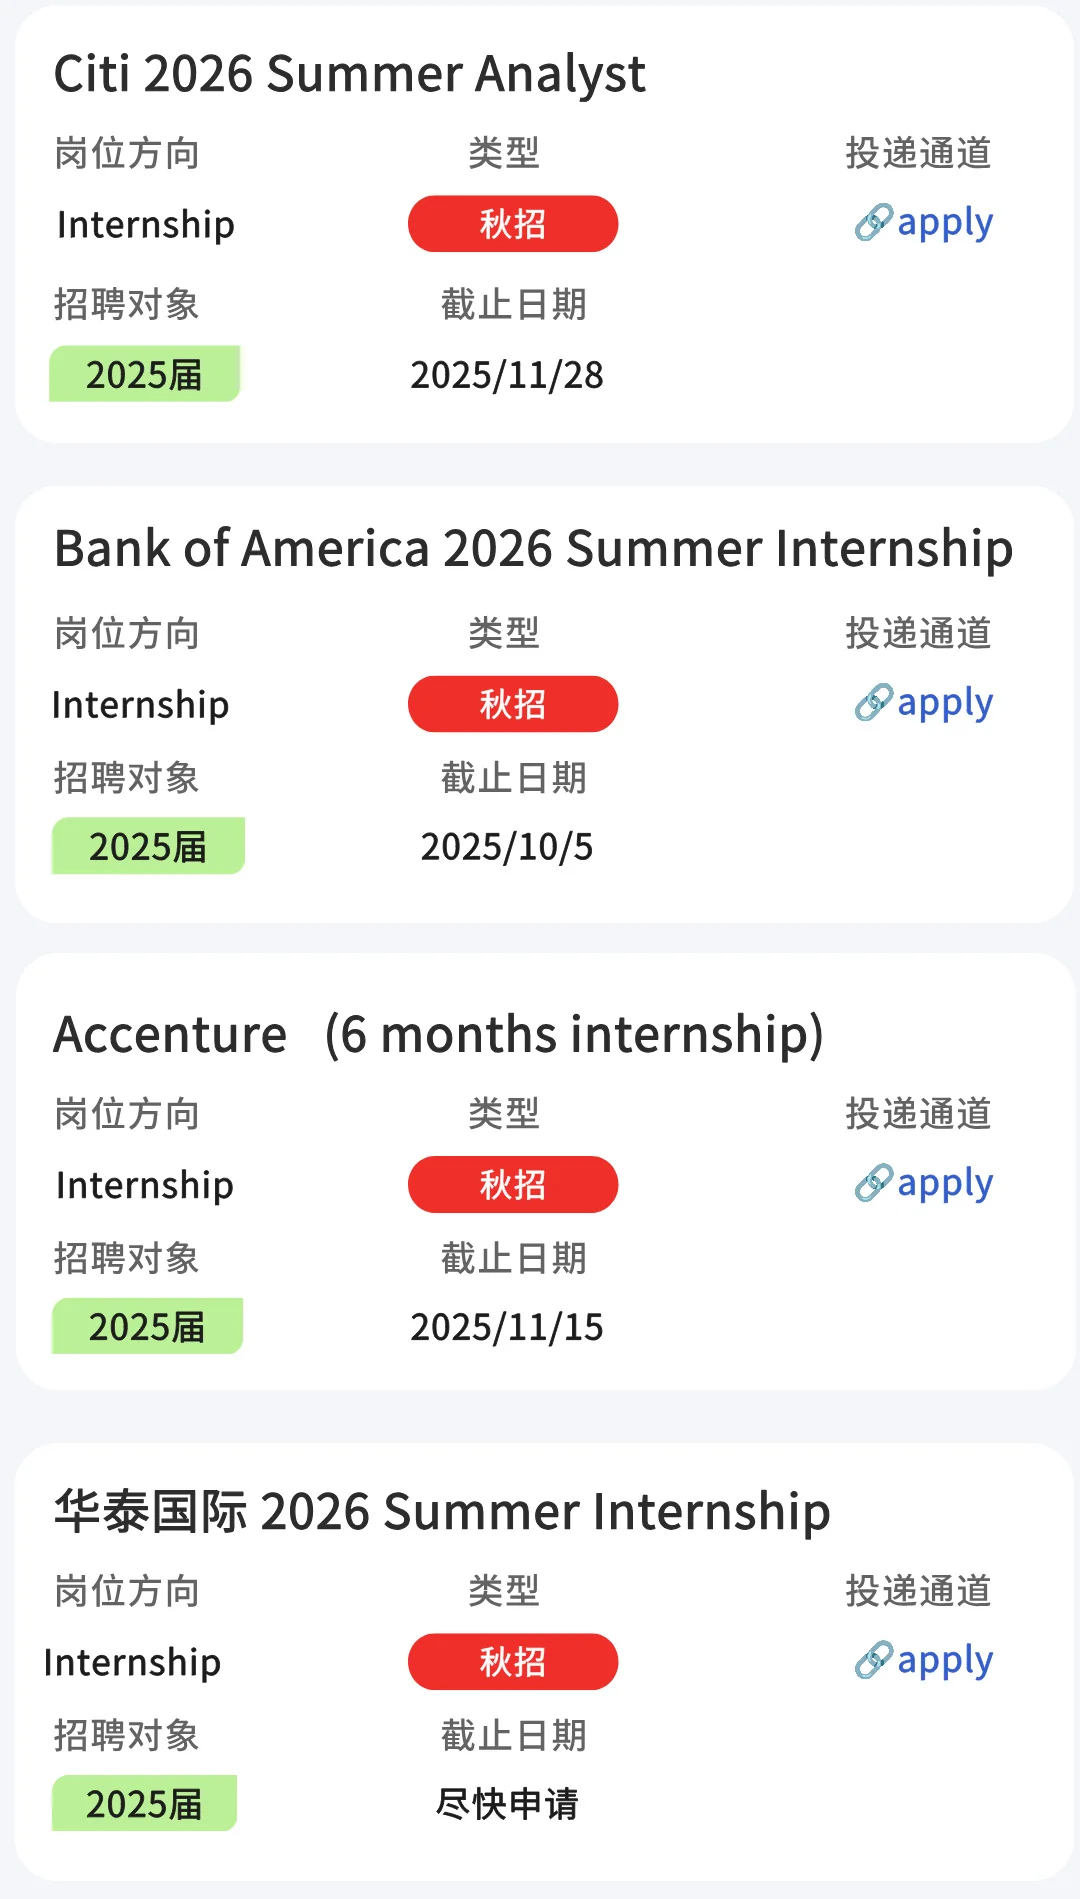Open the Accenture (6 months internship) title
Viewport: 1080px width, 1899px height.
click(438, 1034)
